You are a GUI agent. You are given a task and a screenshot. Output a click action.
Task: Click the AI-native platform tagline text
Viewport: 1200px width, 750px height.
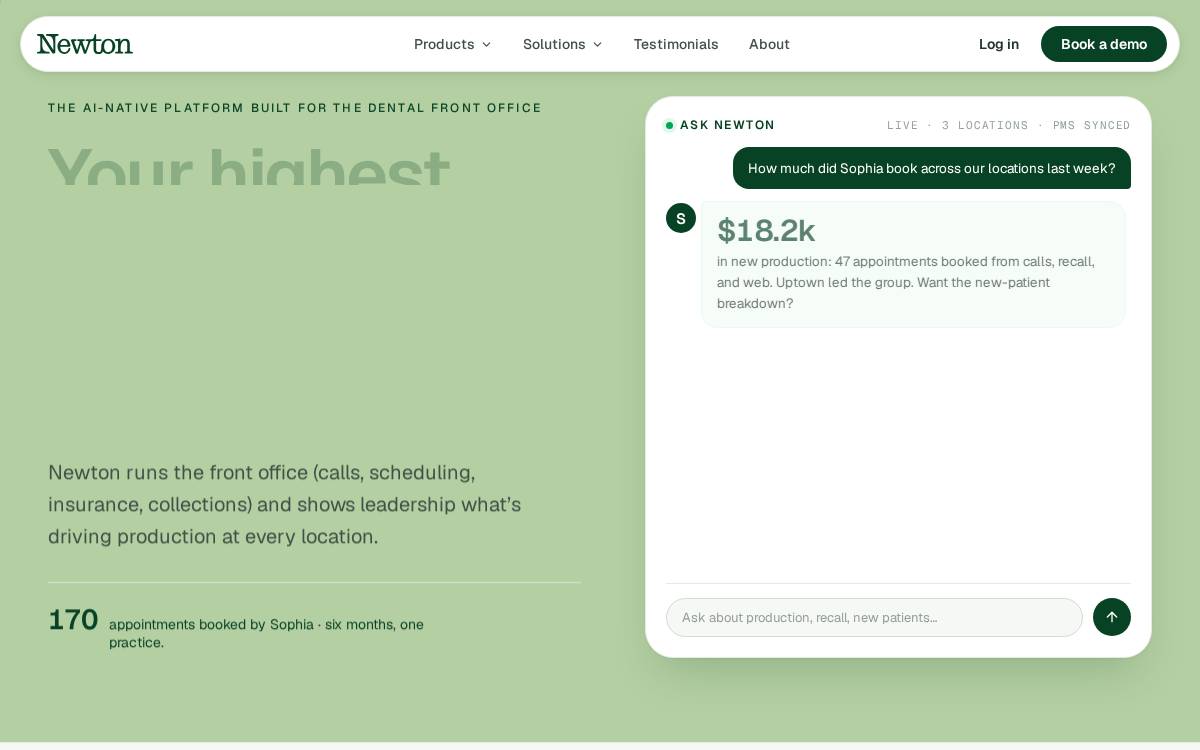[x=295, y=108]
